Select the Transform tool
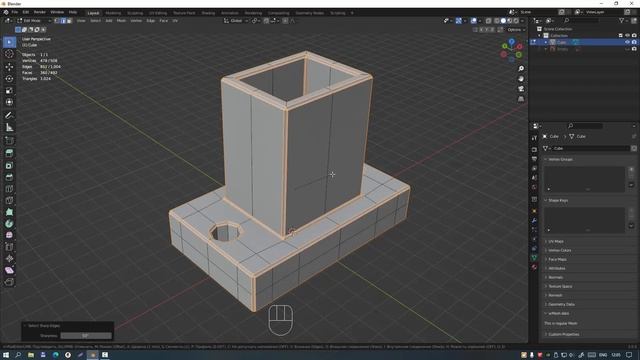The width and height of the screenshot is (640, 360). tap(9, 102)
